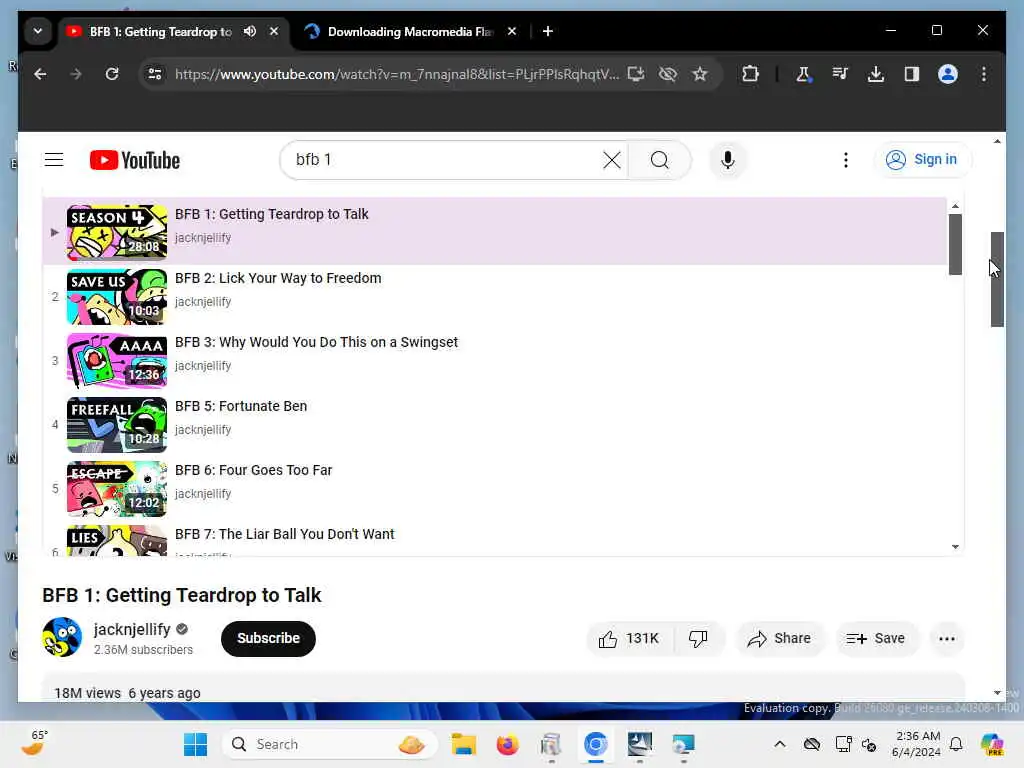Open a new tab with the plus button
The width and height of the screenshot is (1024, 768).
[548, 31]
